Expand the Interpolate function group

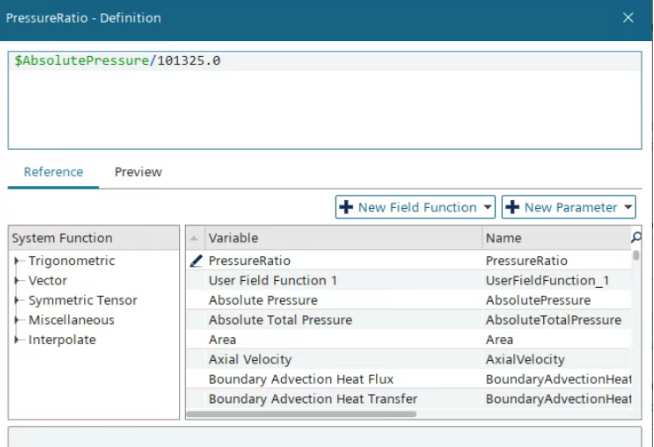[17, 339]
